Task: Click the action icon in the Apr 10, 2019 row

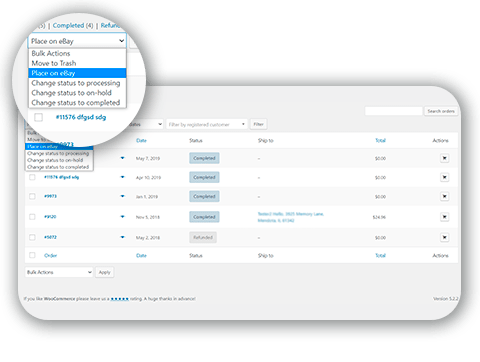Action: click(x=444, y=177)
